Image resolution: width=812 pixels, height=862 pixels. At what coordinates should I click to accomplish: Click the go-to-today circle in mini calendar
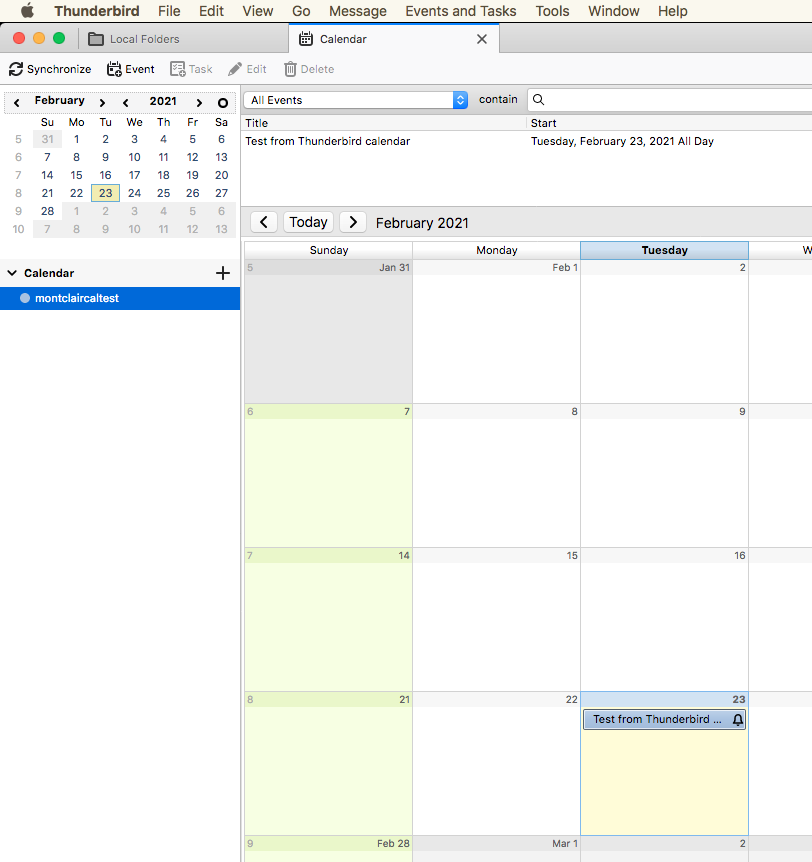pyautogui.click(x=223, y=103)
